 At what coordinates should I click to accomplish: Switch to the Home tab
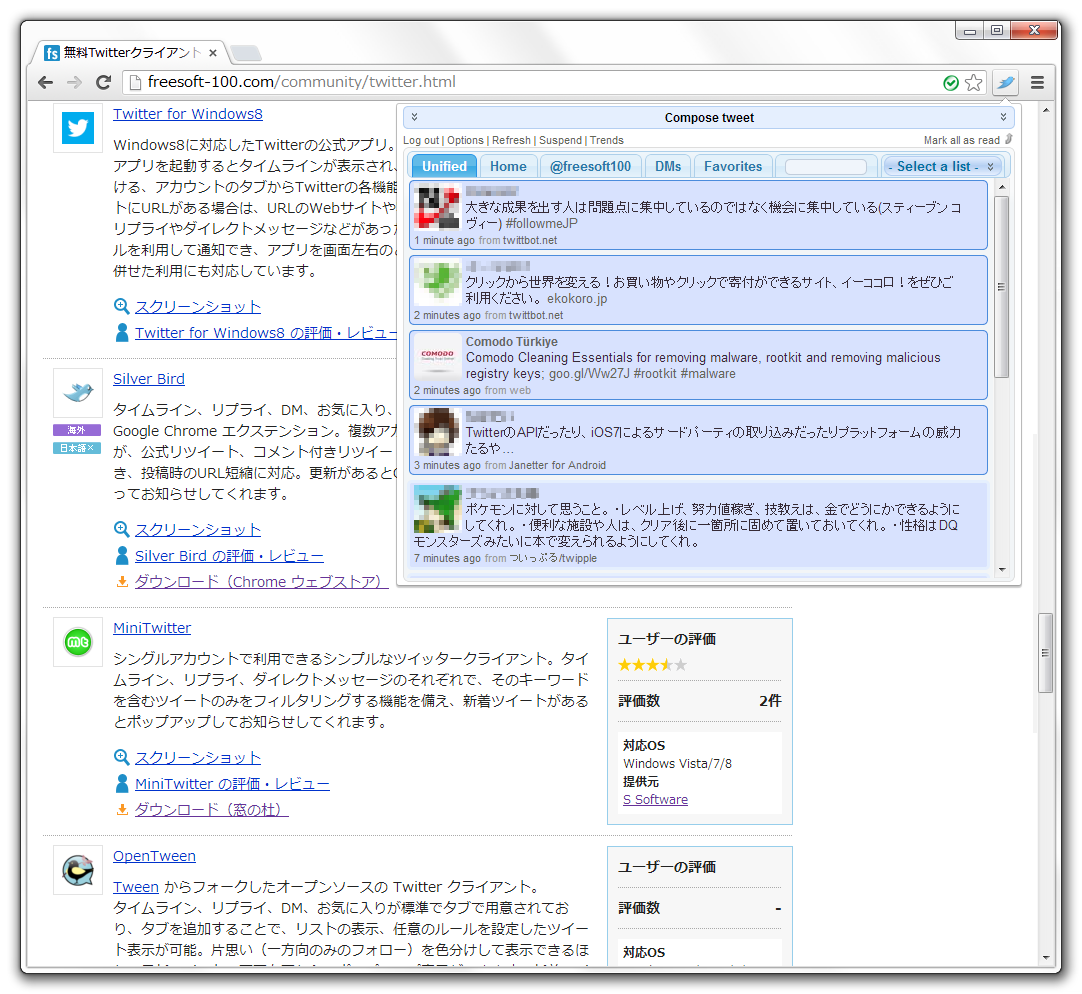click(x=508, y=166)
